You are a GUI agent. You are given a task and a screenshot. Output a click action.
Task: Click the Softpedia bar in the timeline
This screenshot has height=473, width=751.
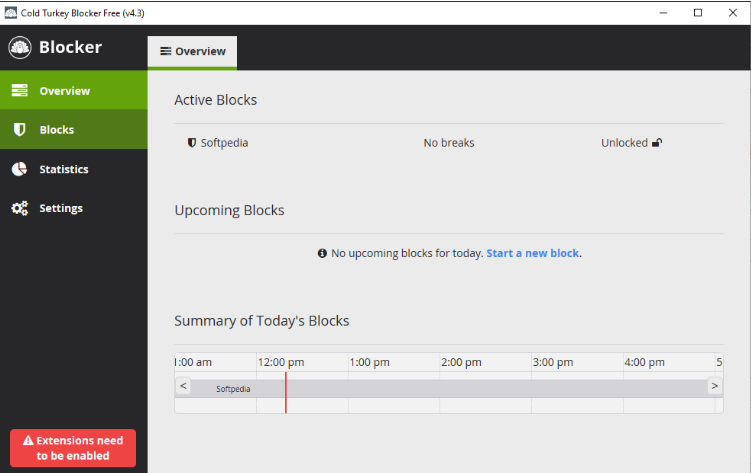449,389
